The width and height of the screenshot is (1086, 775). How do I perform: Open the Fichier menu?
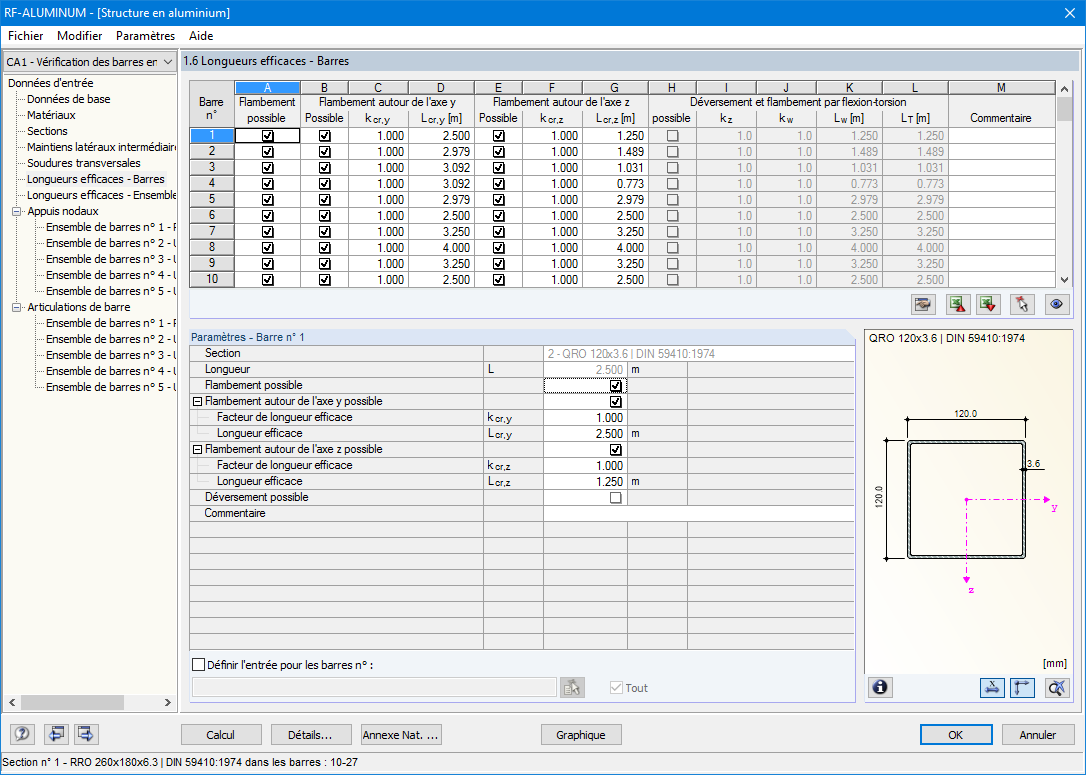[x=26, y=36]
